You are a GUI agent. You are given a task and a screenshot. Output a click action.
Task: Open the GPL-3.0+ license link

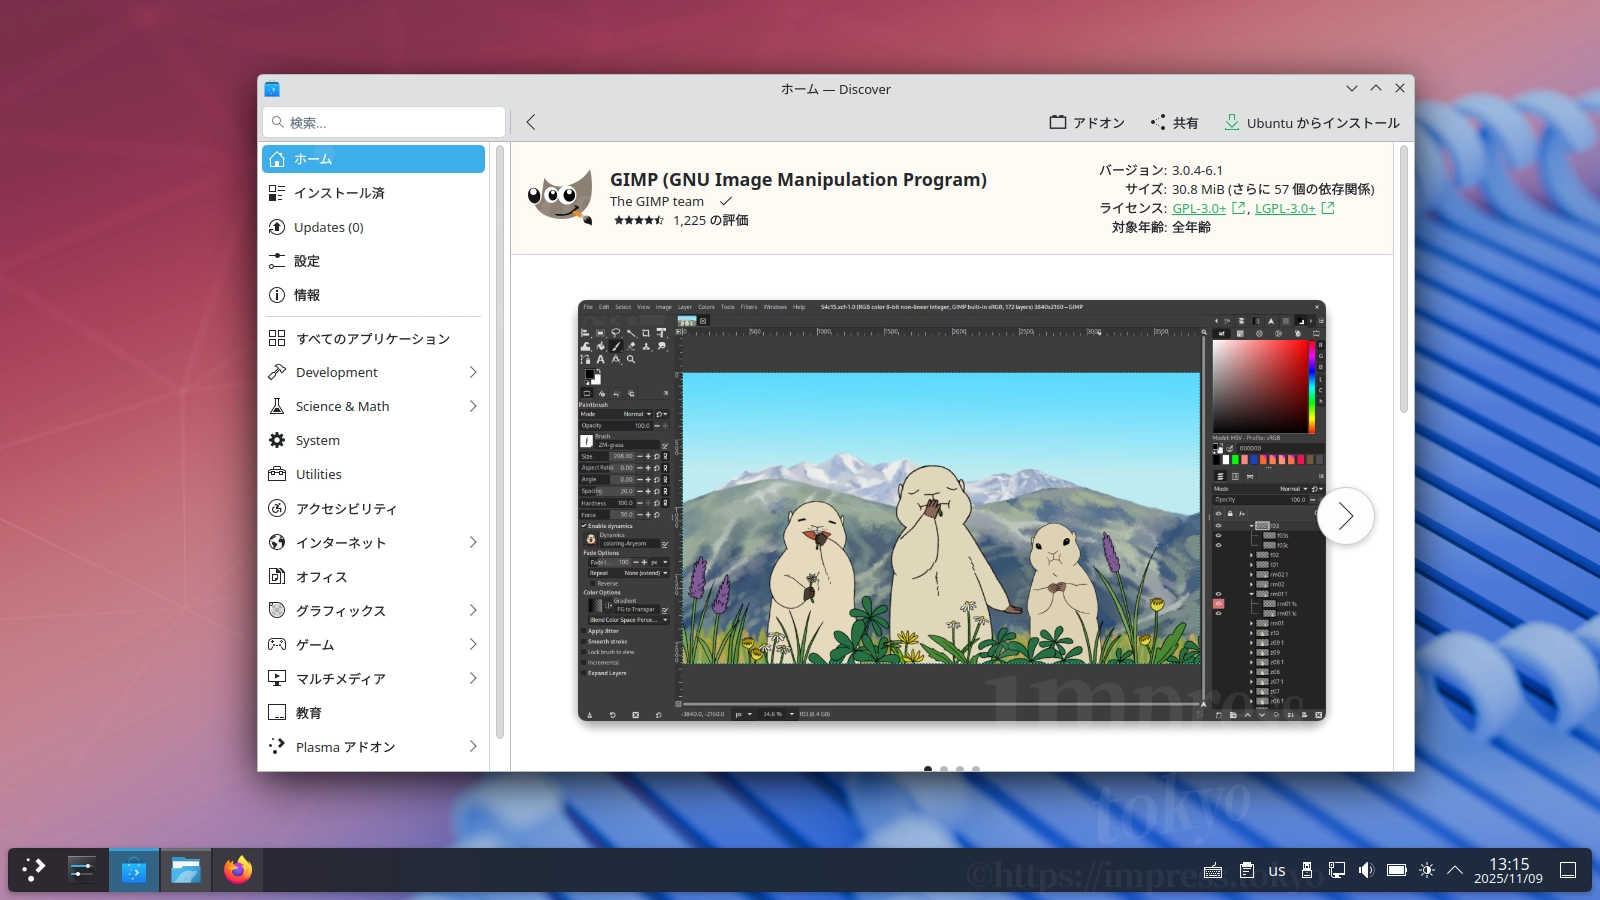tap(1199, 208)
